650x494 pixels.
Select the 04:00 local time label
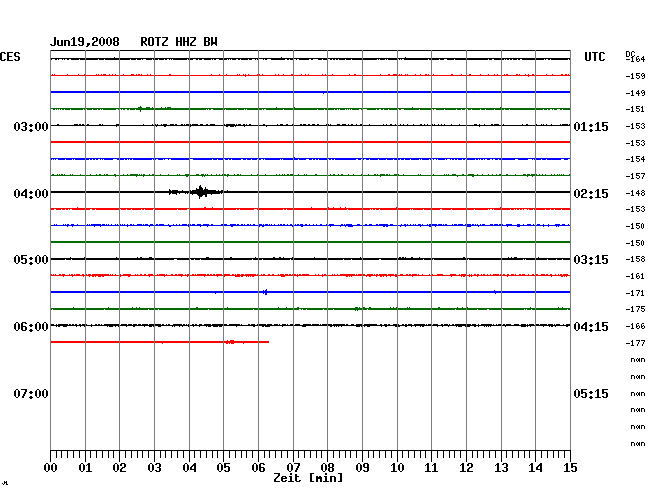(31, 194)
